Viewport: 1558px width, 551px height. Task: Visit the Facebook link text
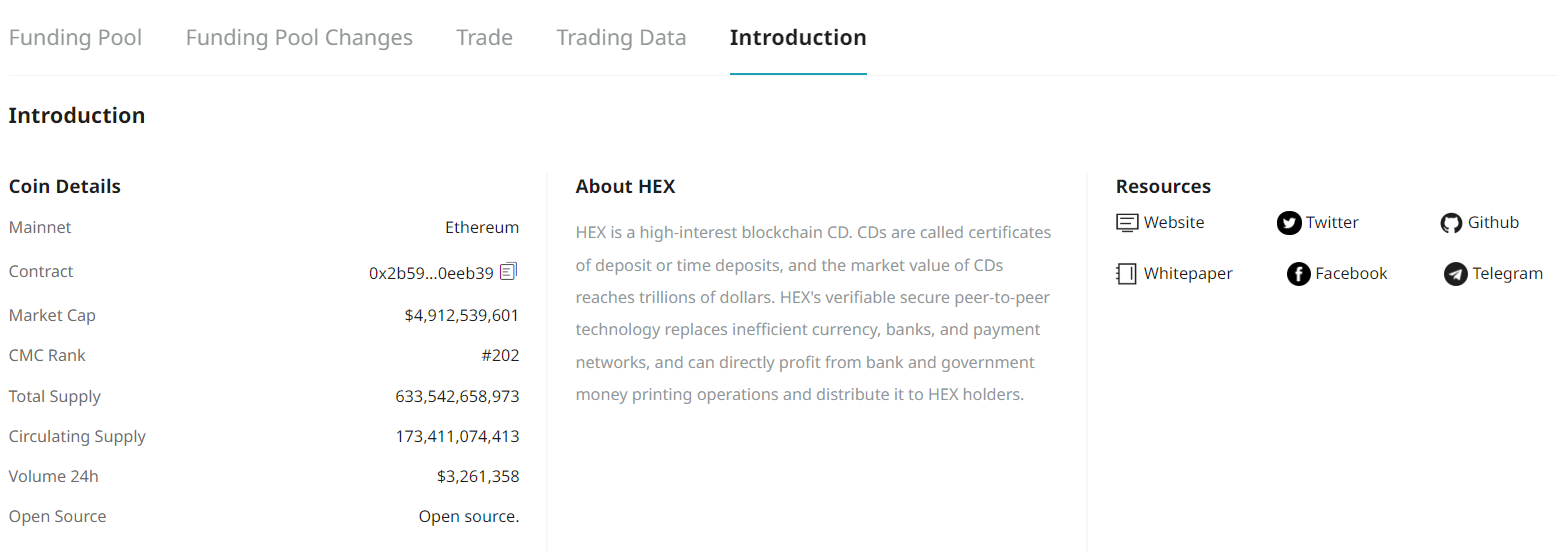tap(1351, 274)
